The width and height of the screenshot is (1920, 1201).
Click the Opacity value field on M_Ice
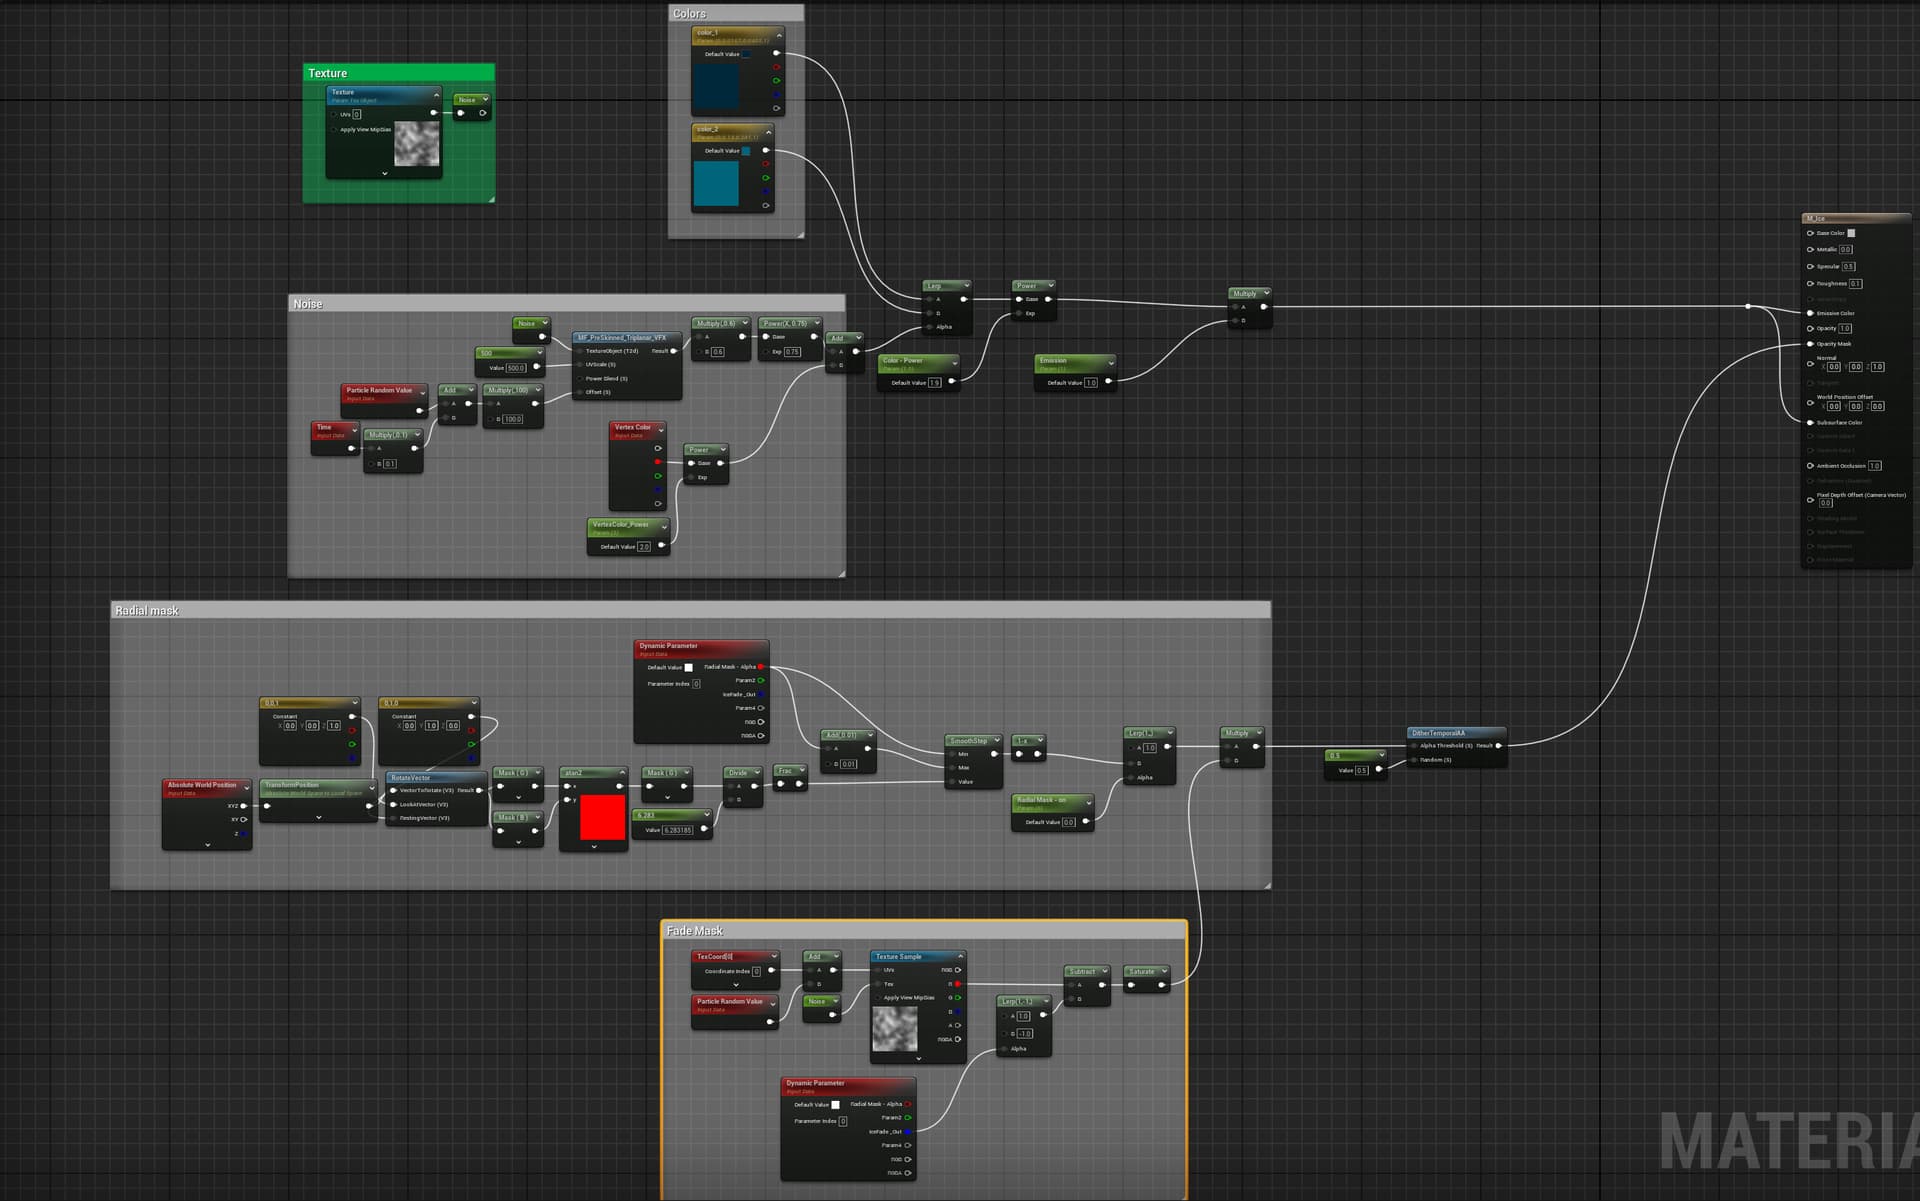point(1845,328)
